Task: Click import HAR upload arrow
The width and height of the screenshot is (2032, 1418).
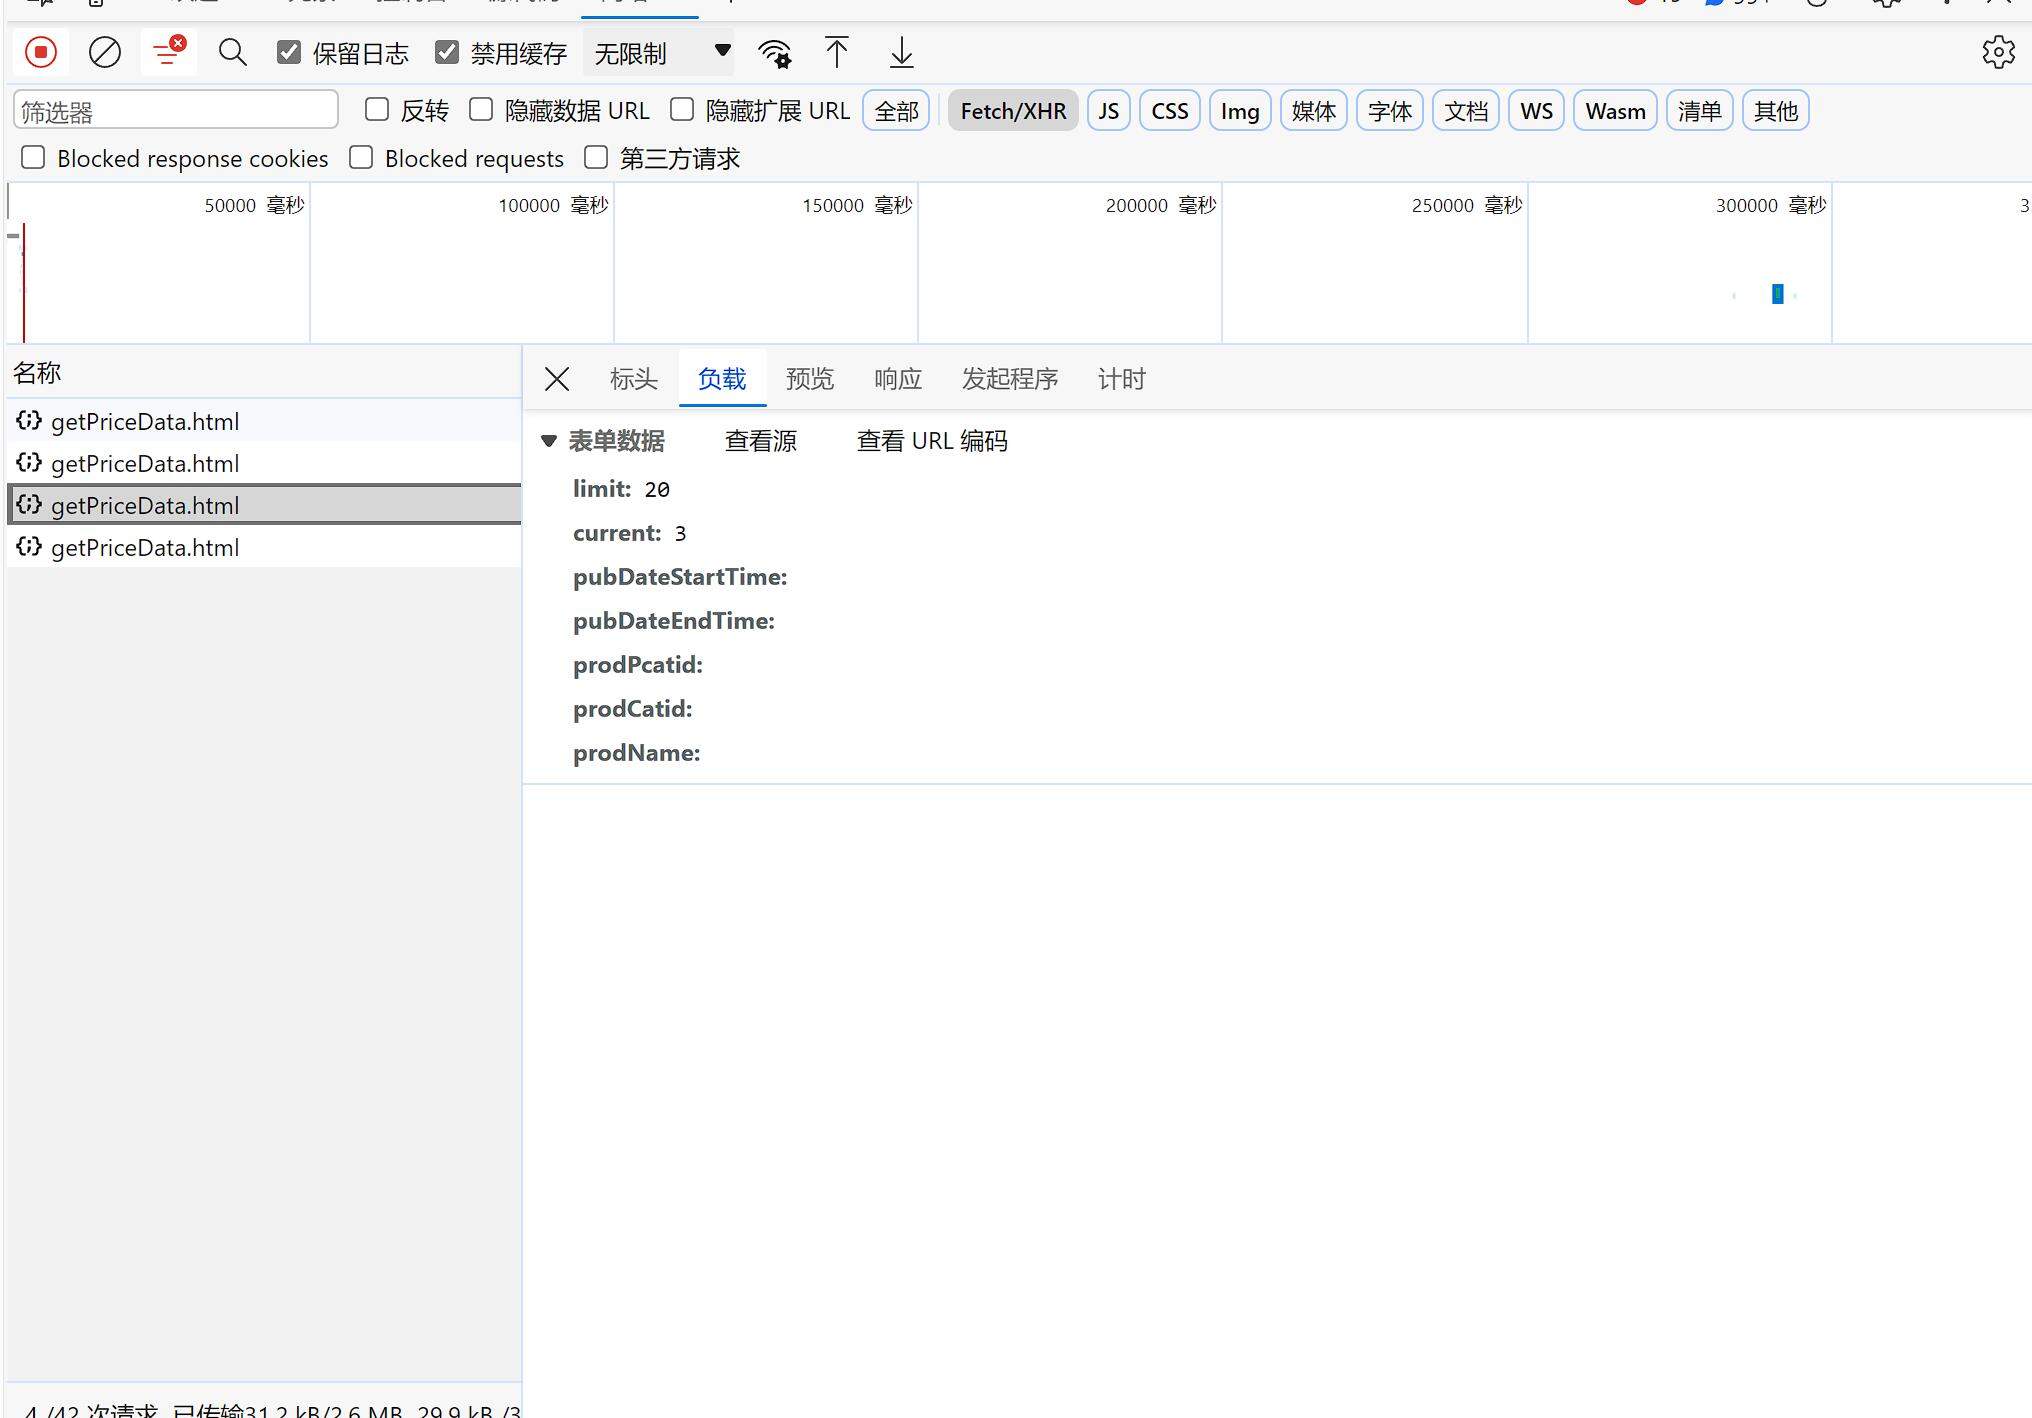Action: tap(837, 53)
